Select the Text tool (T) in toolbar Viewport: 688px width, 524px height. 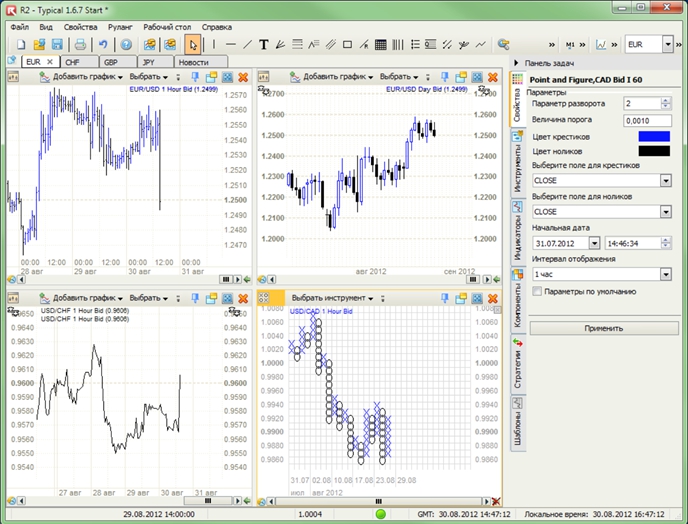point(264,45)
